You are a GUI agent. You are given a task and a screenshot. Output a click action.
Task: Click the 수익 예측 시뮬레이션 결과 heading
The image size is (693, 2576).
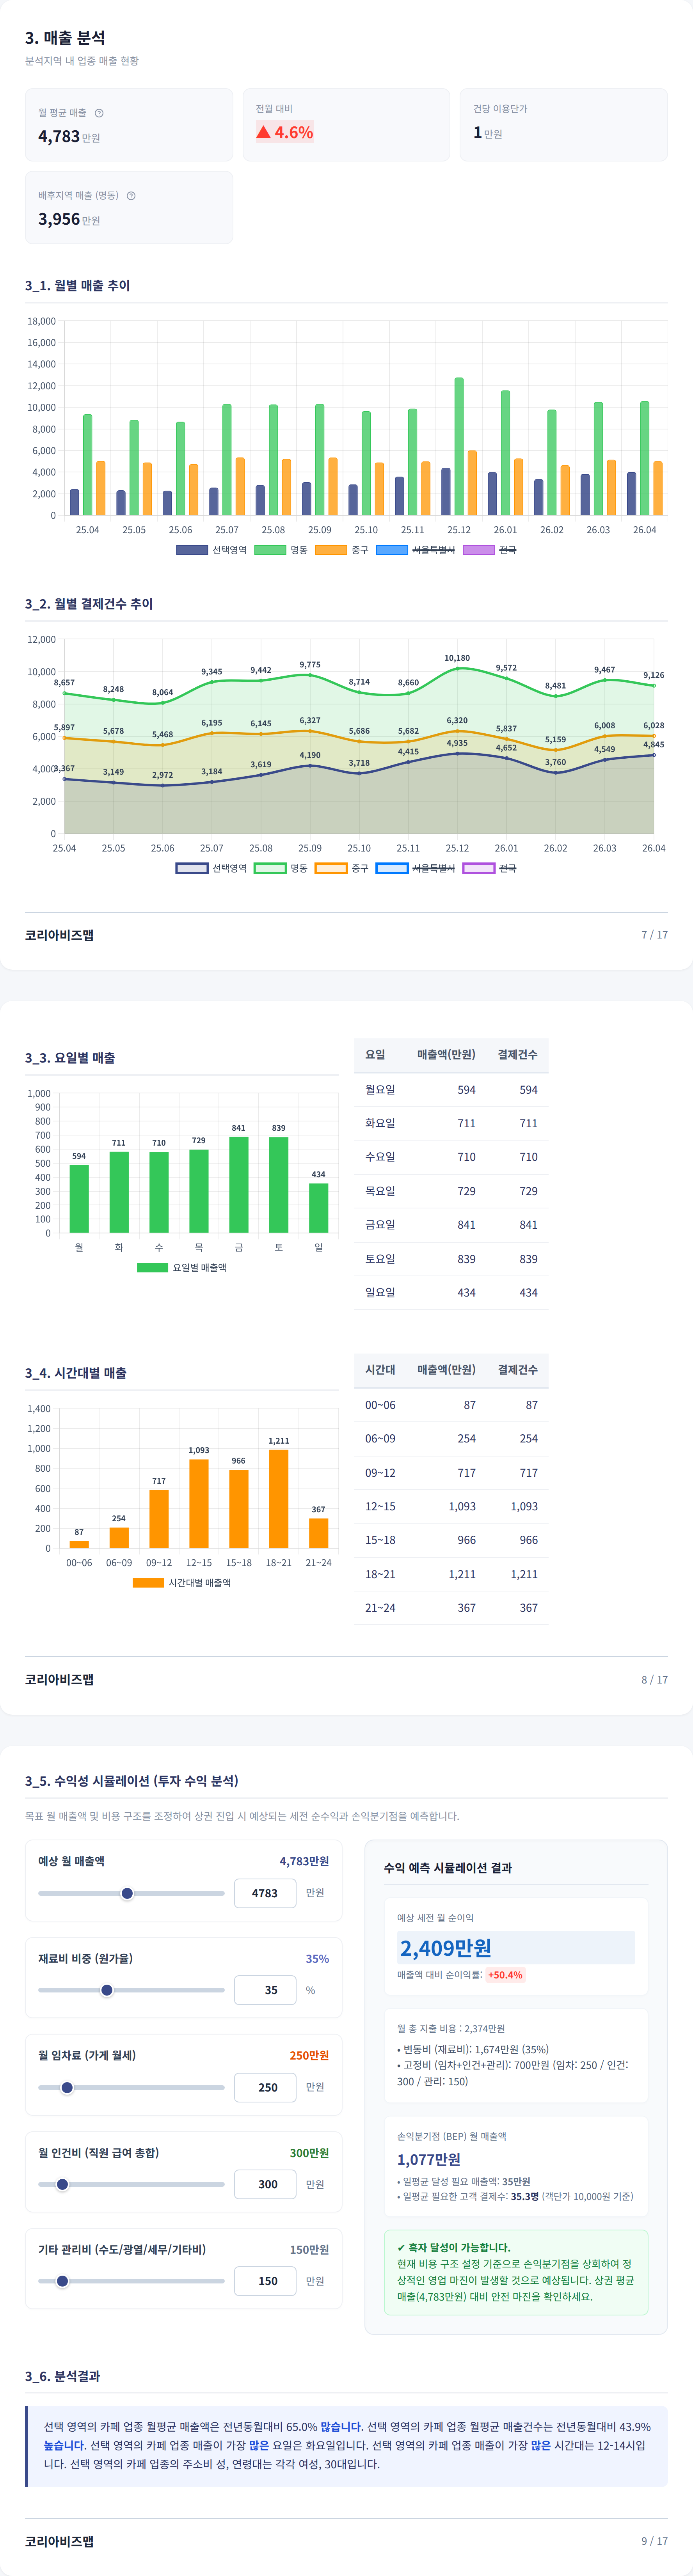[448, 1868]
